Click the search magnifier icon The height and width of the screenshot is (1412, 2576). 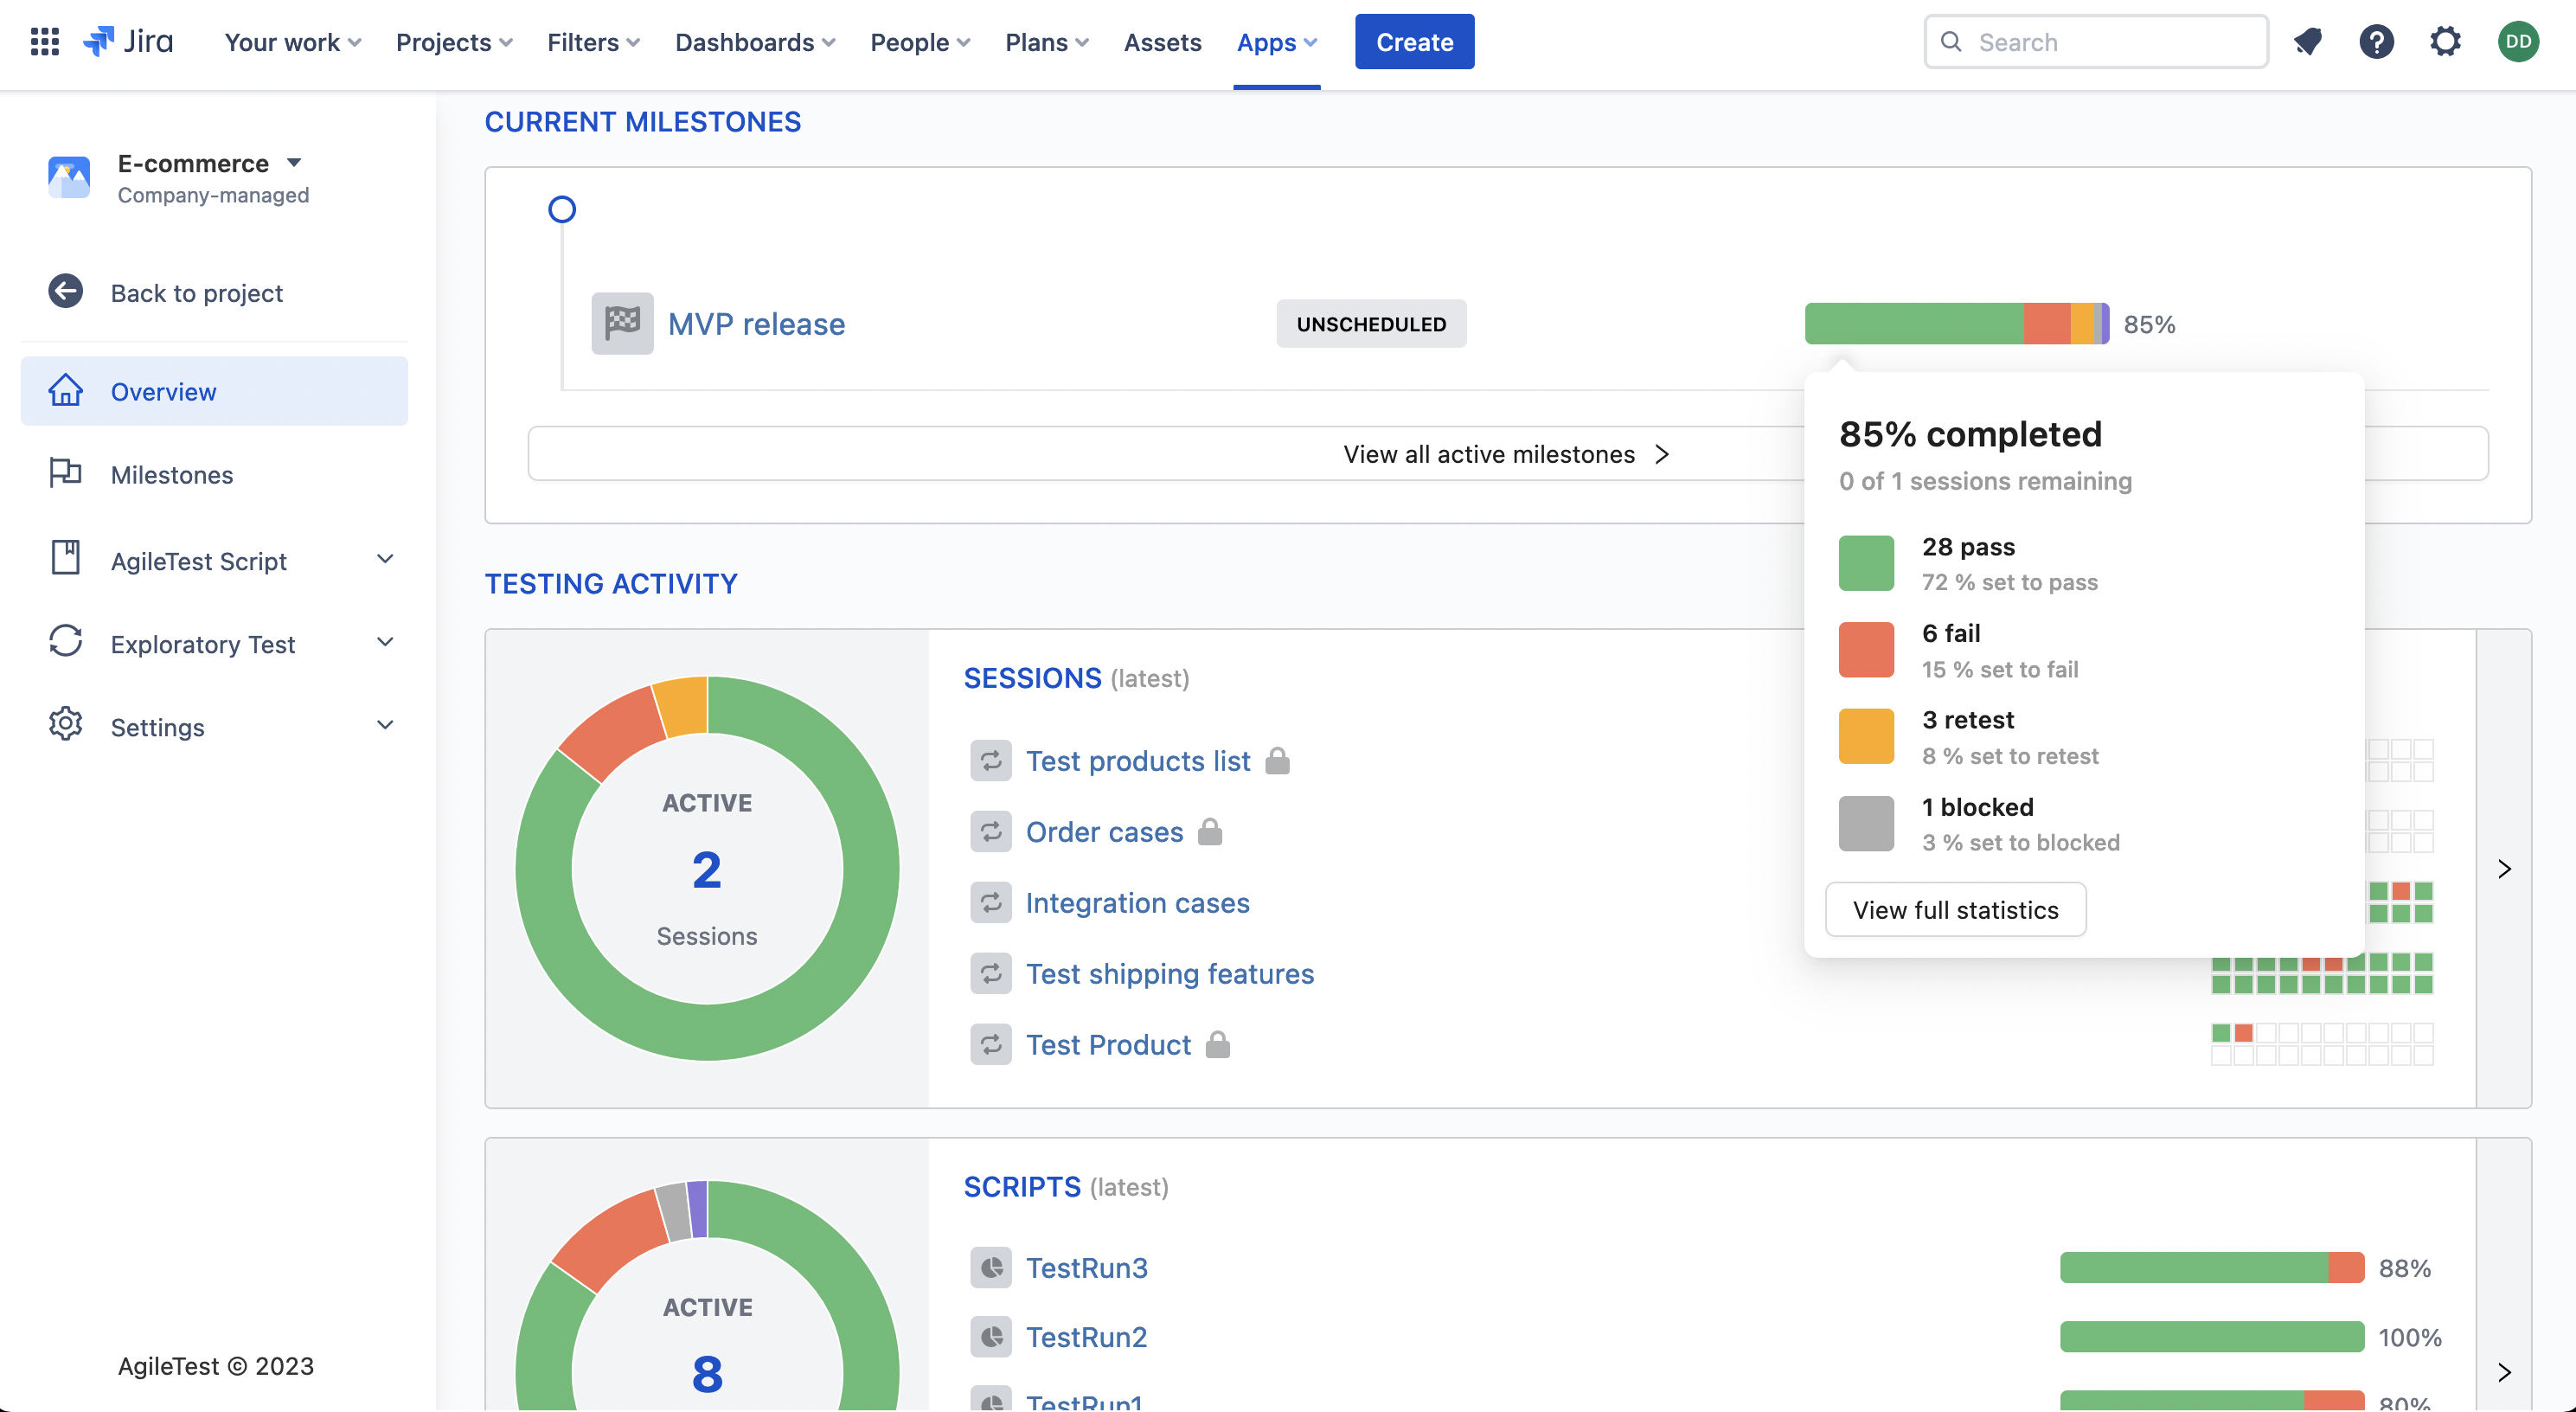click(1951, 42)
